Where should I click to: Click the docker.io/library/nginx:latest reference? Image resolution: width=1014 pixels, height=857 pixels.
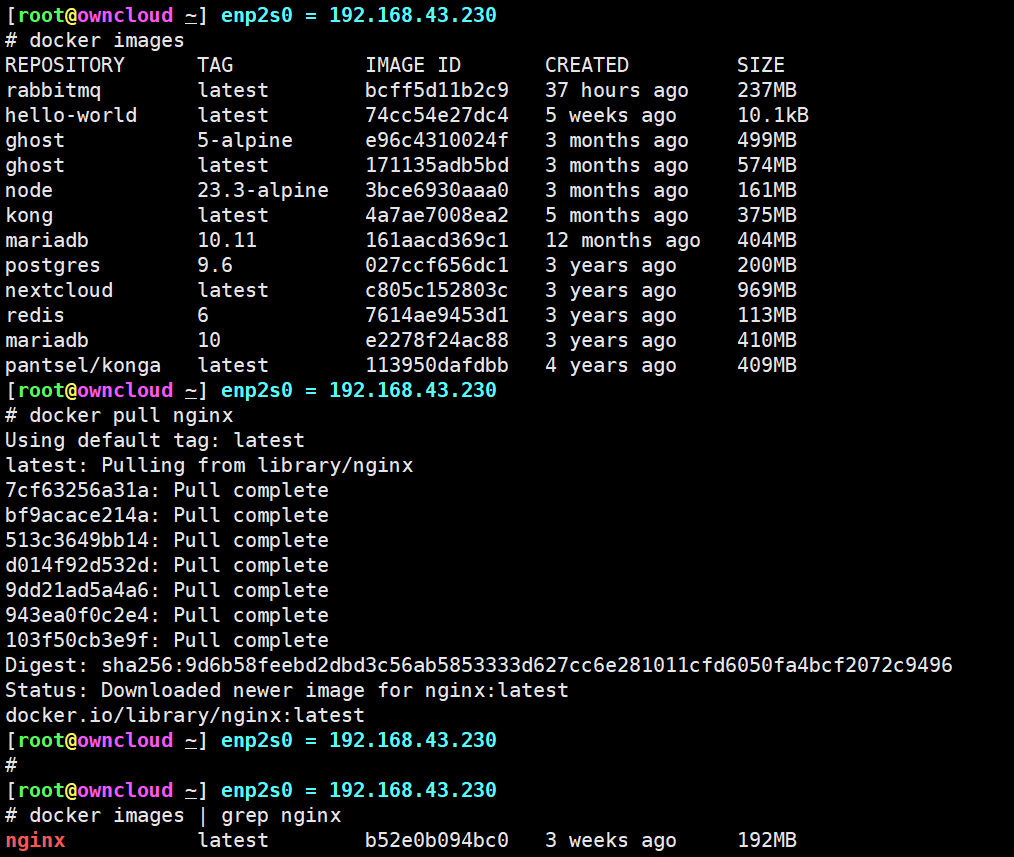point(185,715)
